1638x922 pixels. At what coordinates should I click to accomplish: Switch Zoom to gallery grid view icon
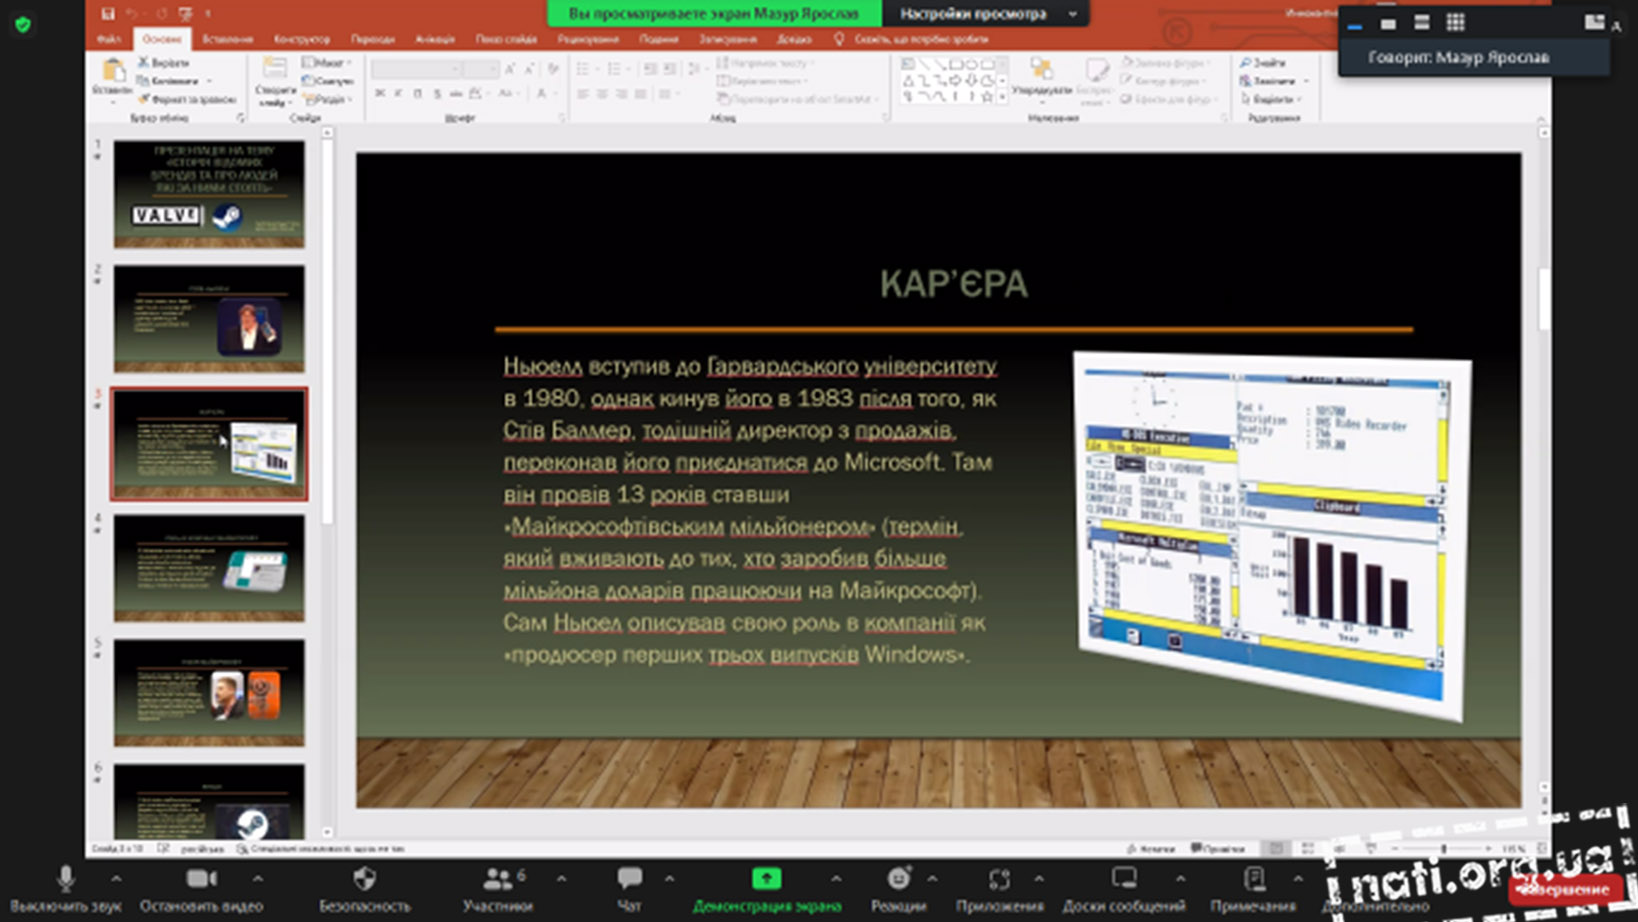[x=1455, y=22]
